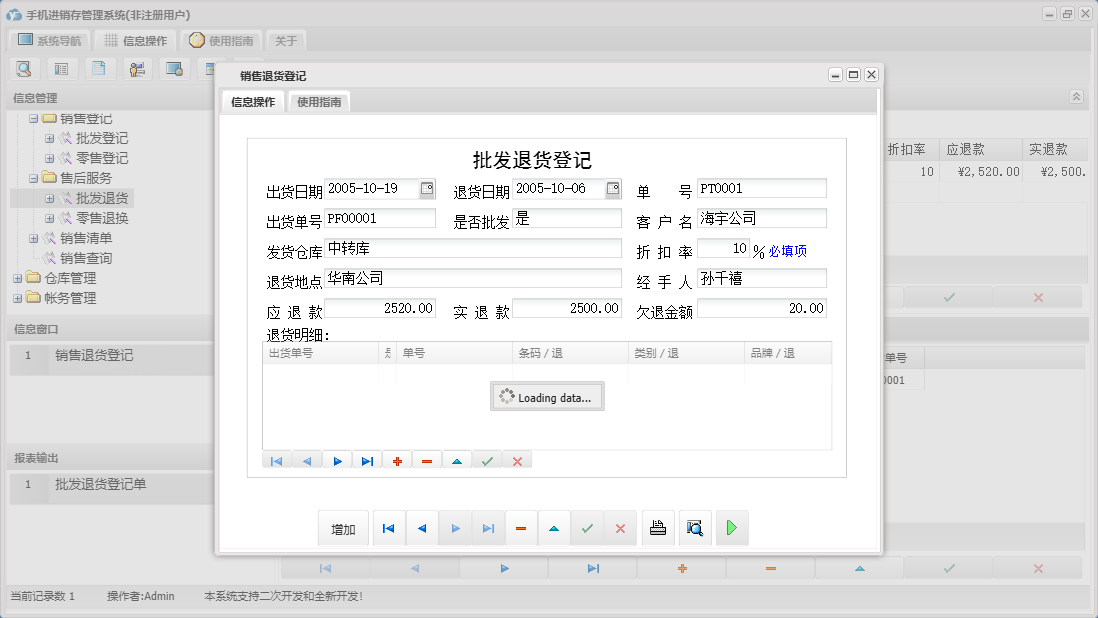1098x618 pixels.
Task: Click inside the 经手人 input field
Action: tap(760, 278)
